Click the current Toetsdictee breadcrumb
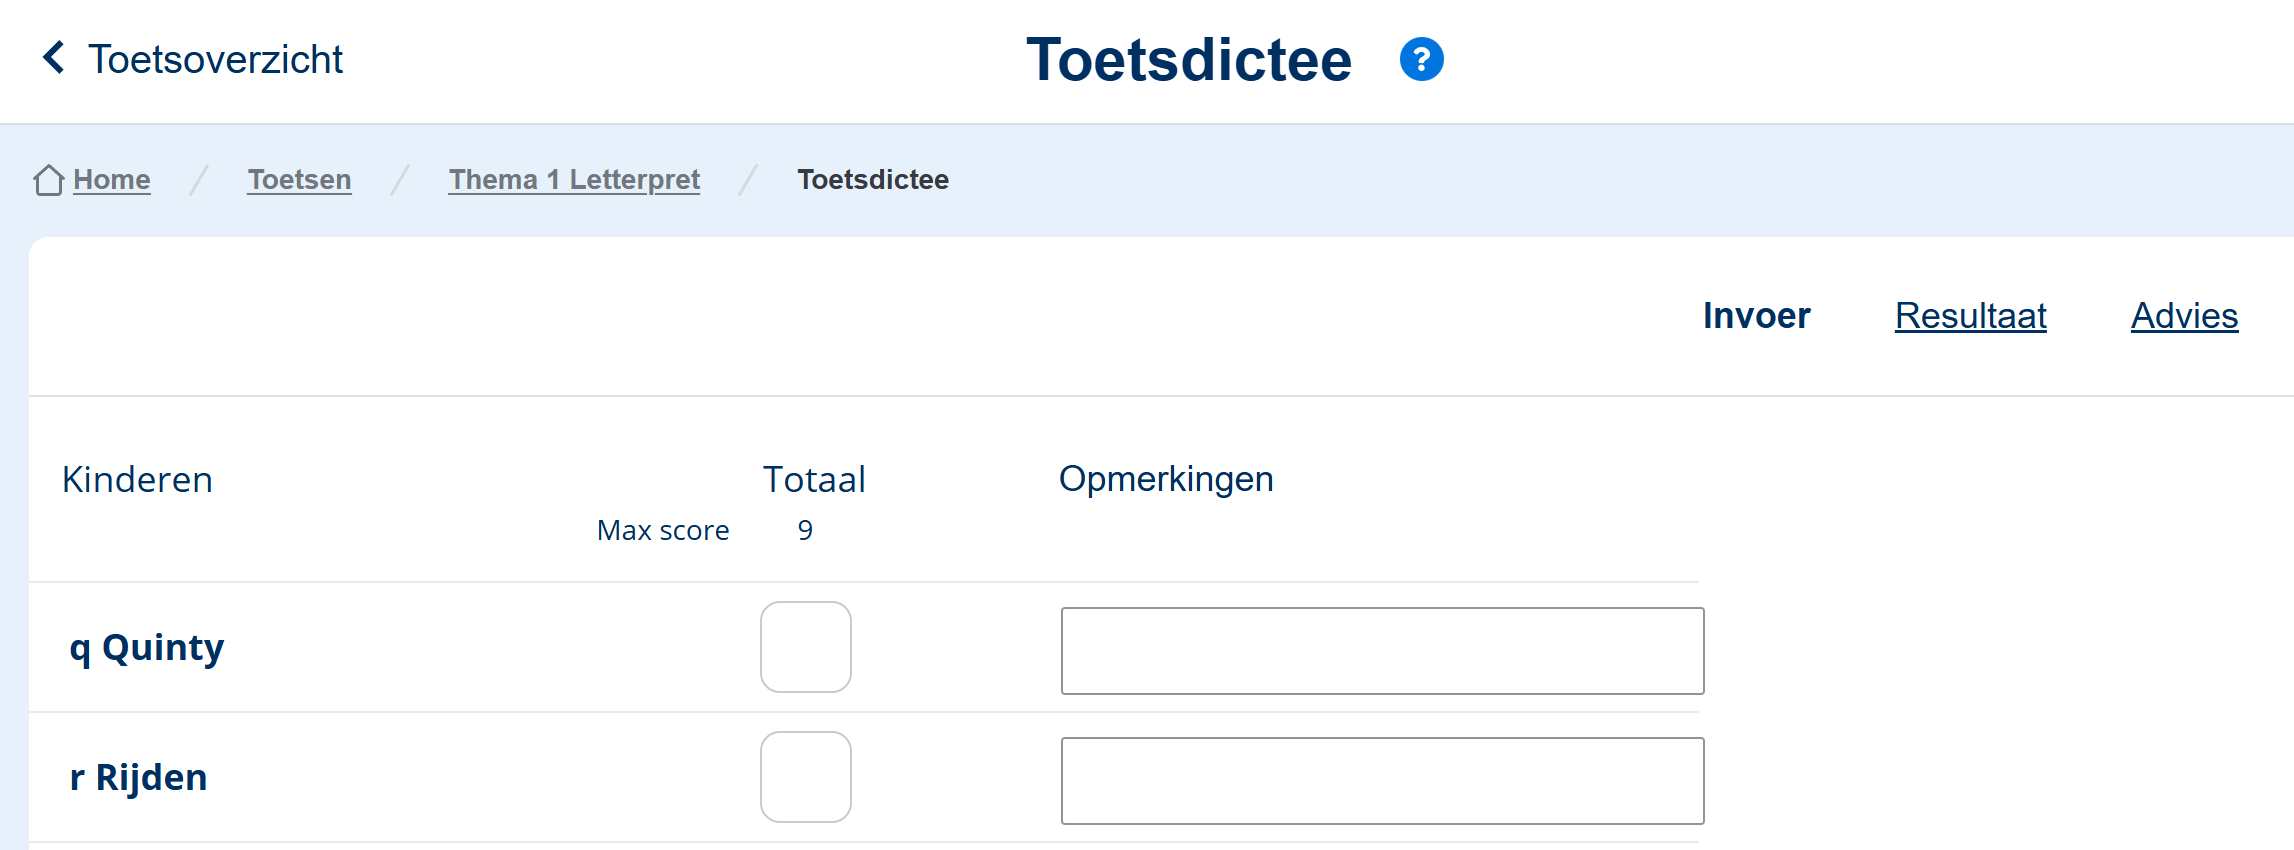This screenshot has width=2294, height=850. point(873,180)
